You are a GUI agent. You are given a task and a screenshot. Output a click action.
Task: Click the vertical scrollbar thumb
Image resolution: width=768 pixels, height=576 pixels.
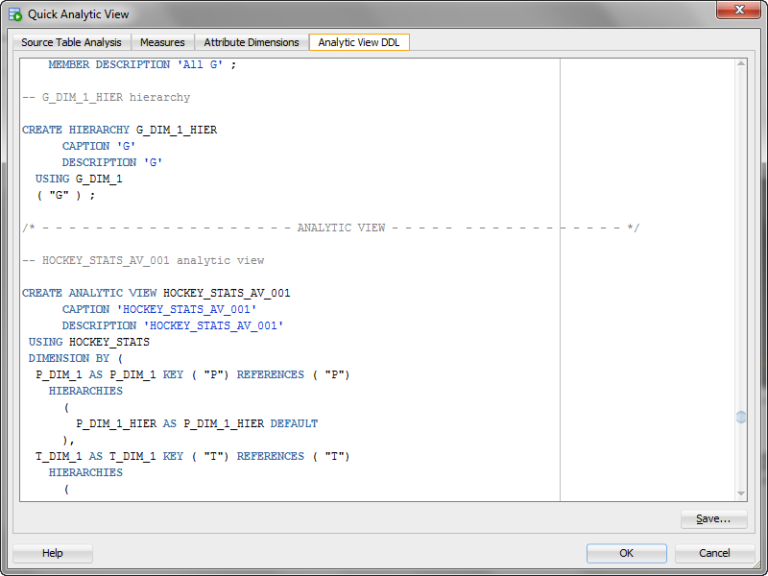741,417
